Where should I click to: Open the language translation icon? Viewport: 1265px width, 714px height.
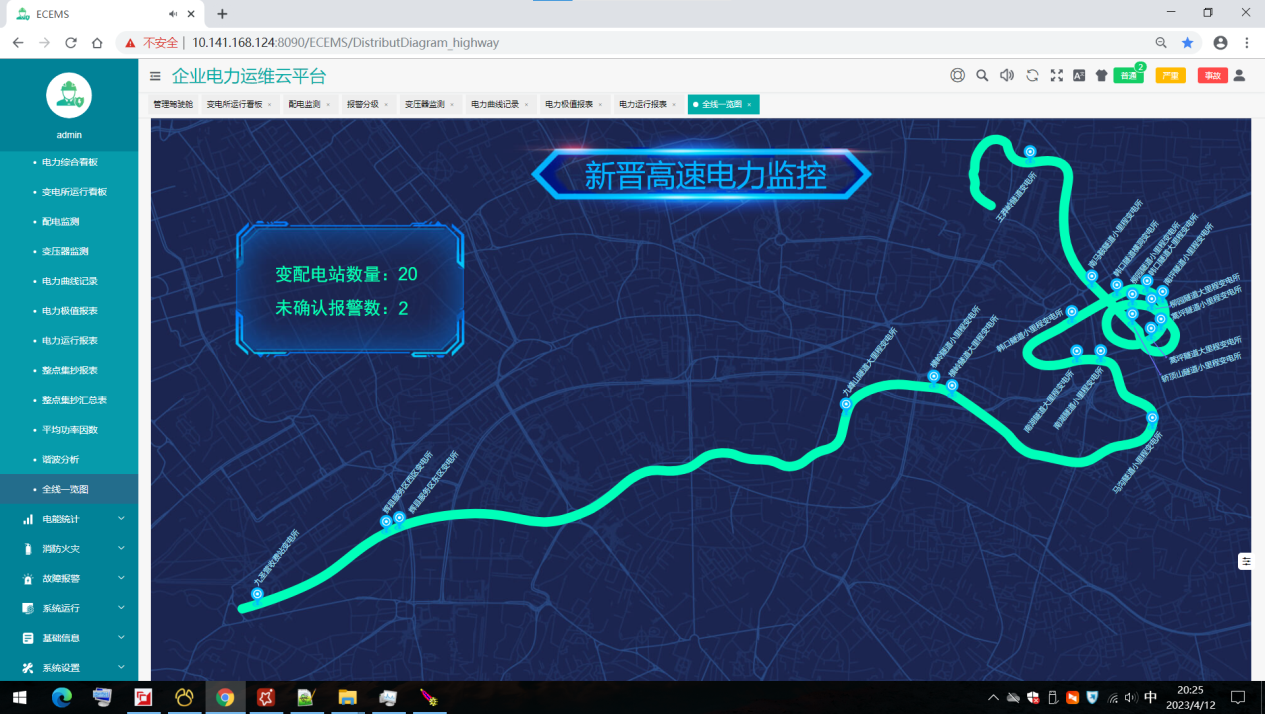[1079, 75]
